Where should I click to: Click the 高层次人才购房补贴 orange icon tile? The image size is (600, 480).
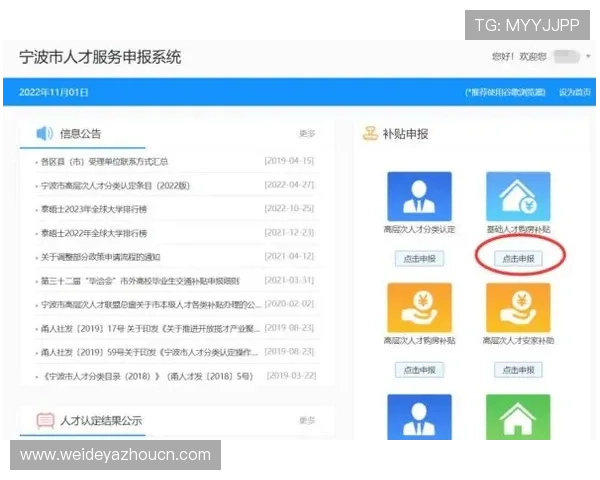point(419,307)
